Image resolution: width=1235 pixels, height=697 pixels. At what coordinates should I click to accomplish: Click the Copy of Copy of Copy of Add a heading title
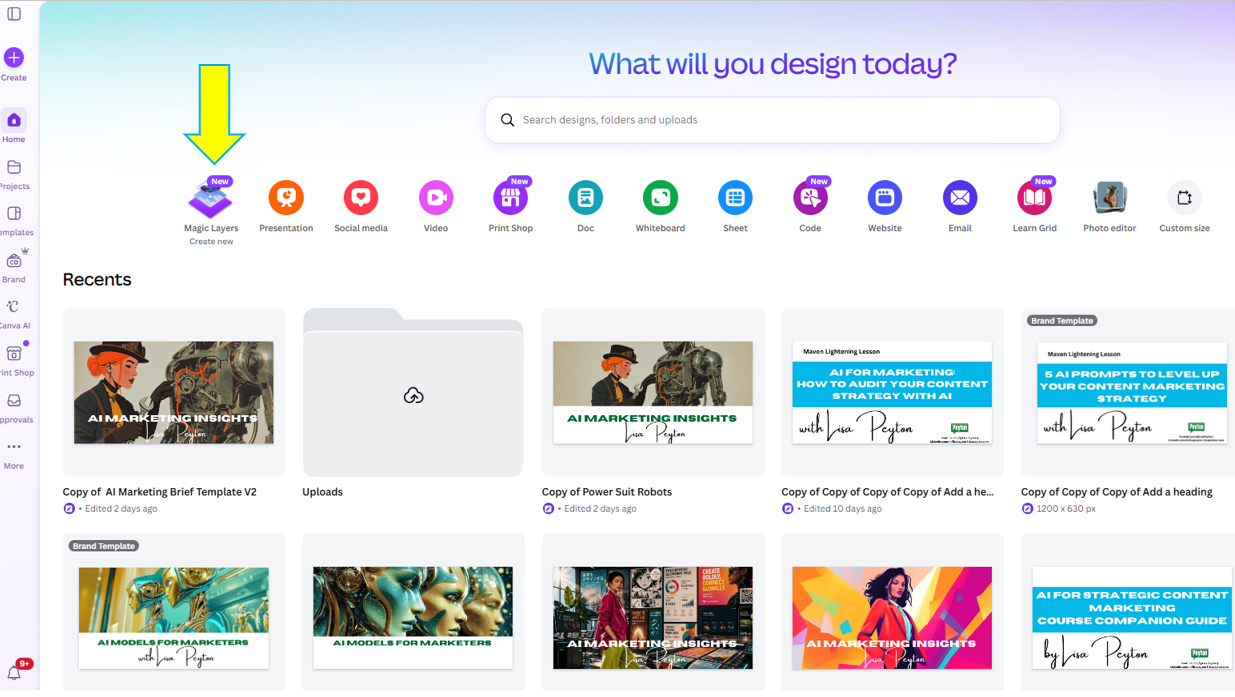point(1117,492)
